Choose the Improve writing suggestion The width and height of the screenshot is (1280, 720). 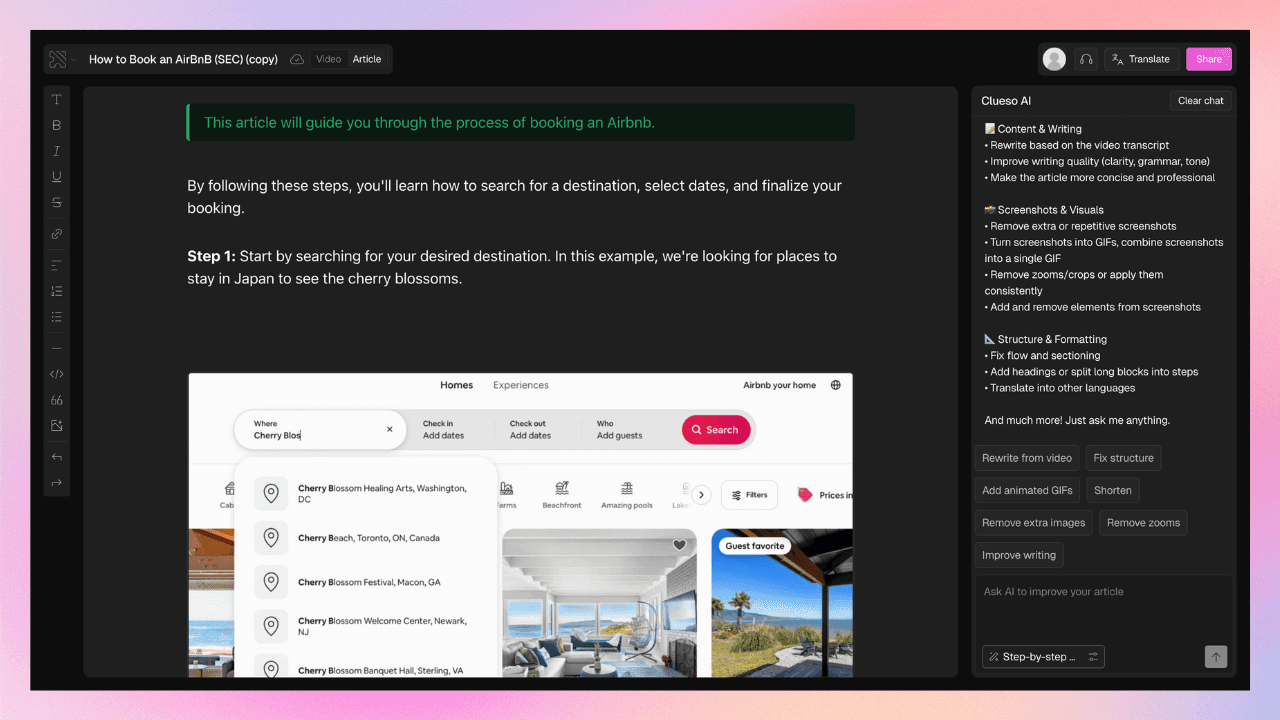coord(1019,555)
